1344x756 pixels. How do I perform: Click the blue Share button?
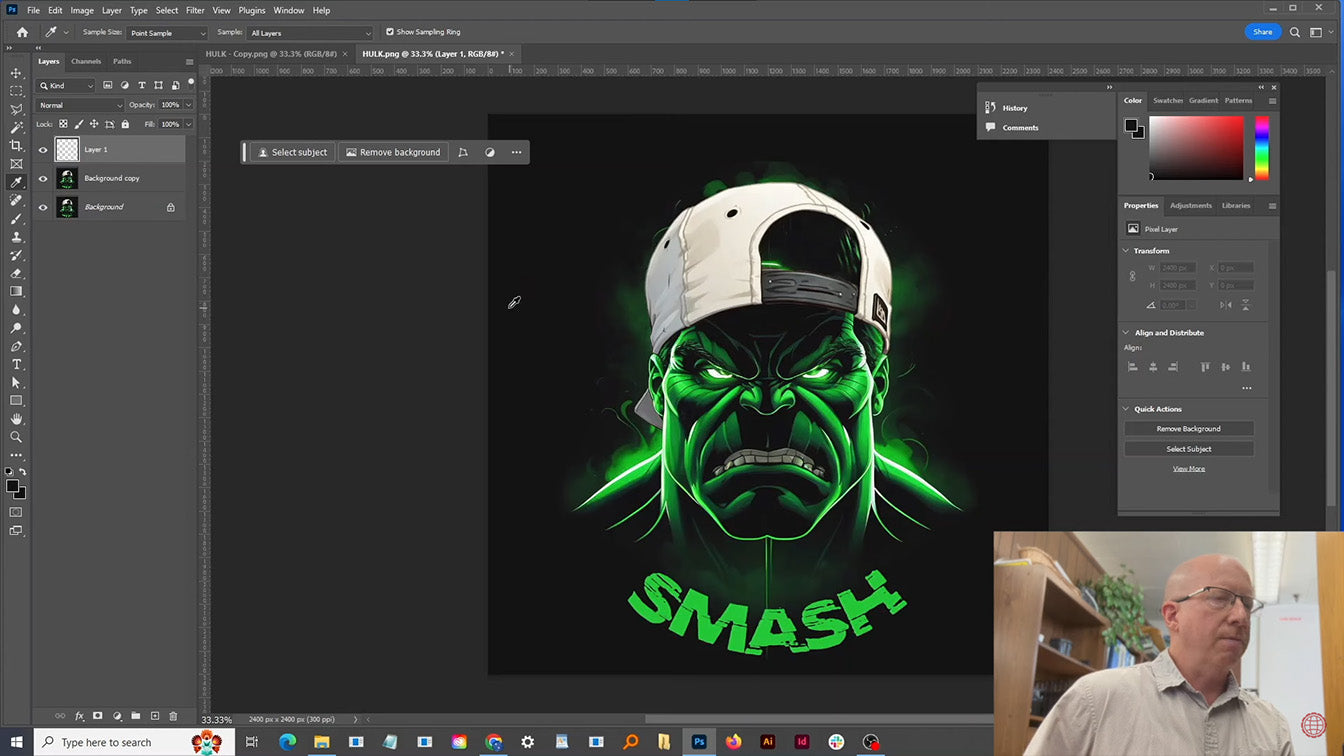(x=1263, y=32)
